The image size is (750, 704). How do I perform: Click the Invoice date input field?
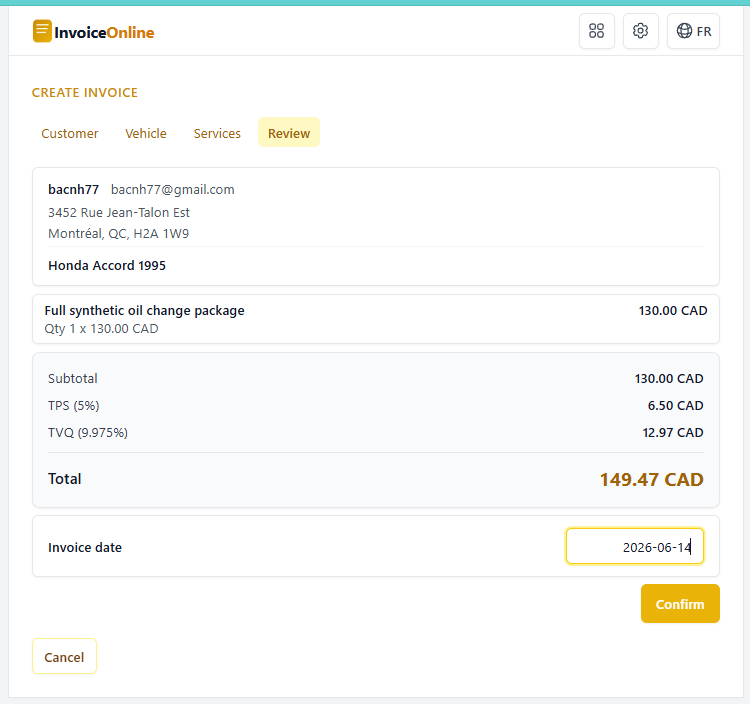coord(635,547)
